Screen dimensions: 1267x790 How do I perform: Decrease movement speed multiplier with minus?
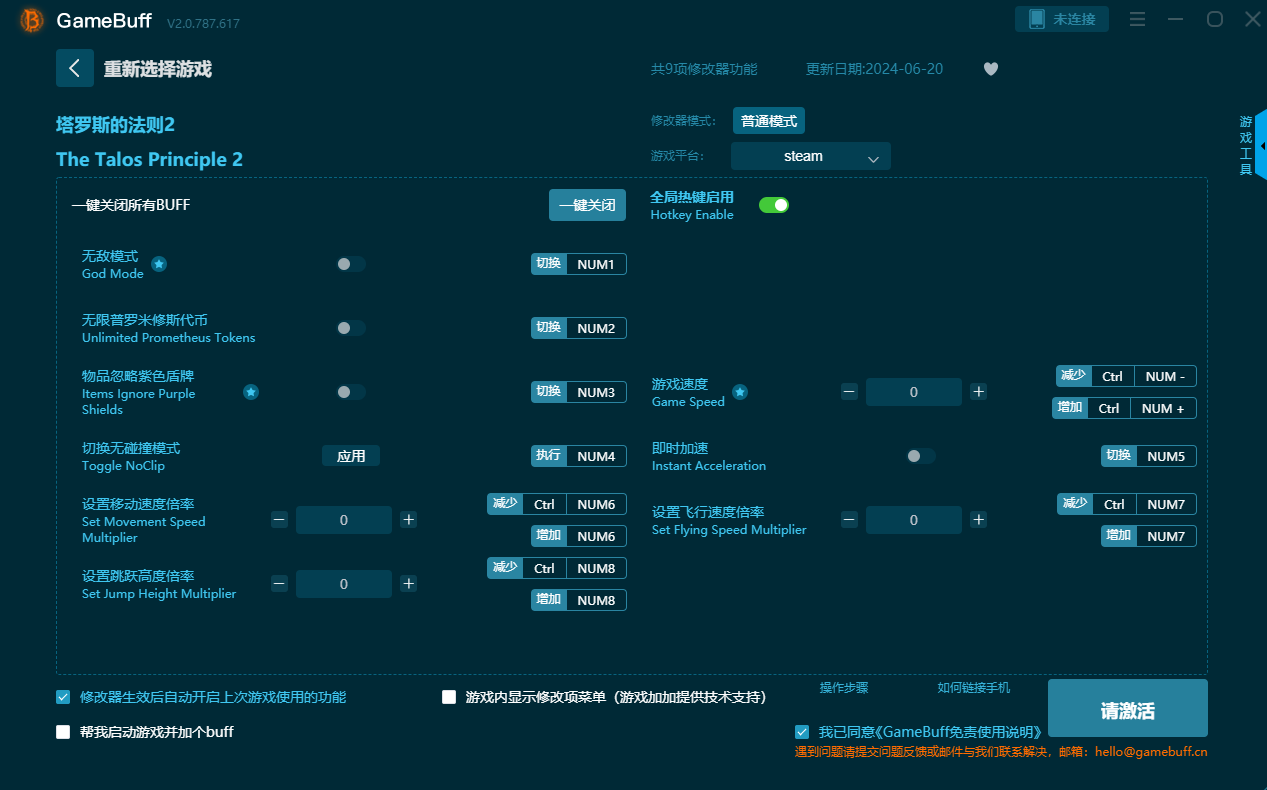[279, 520]
